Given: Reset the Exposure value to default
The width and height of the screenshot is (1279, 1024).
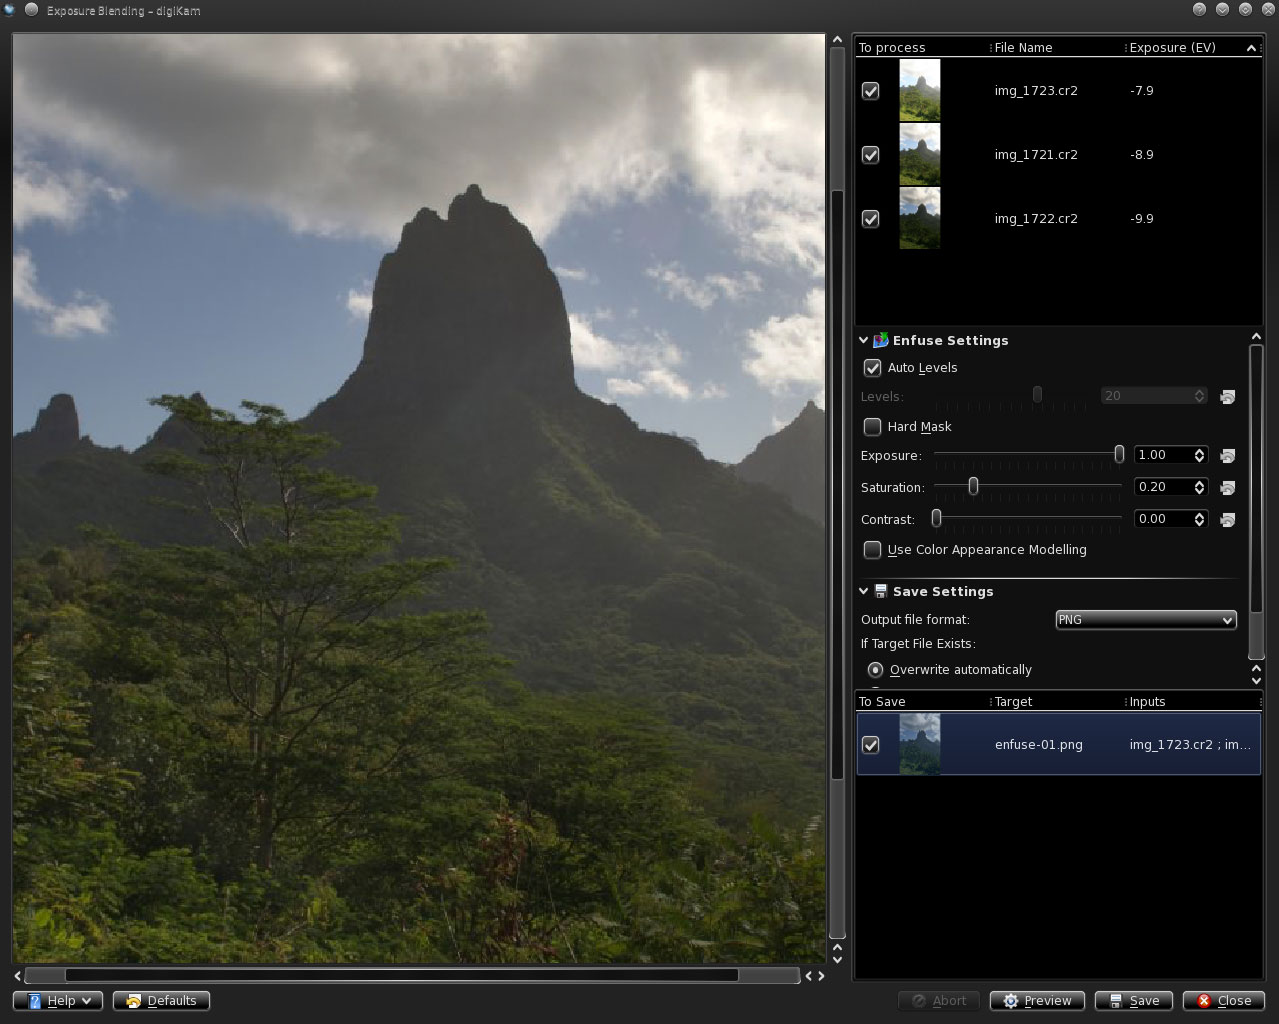Looking at the screenshot, I should point(1227,455).
